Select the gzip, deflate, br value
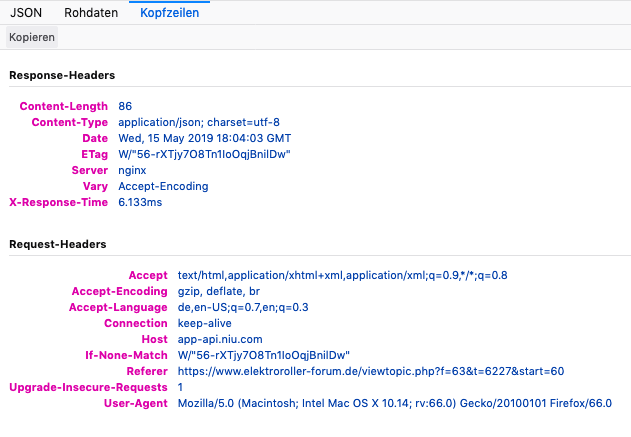The image size is (631, 437). pos(218,291)
